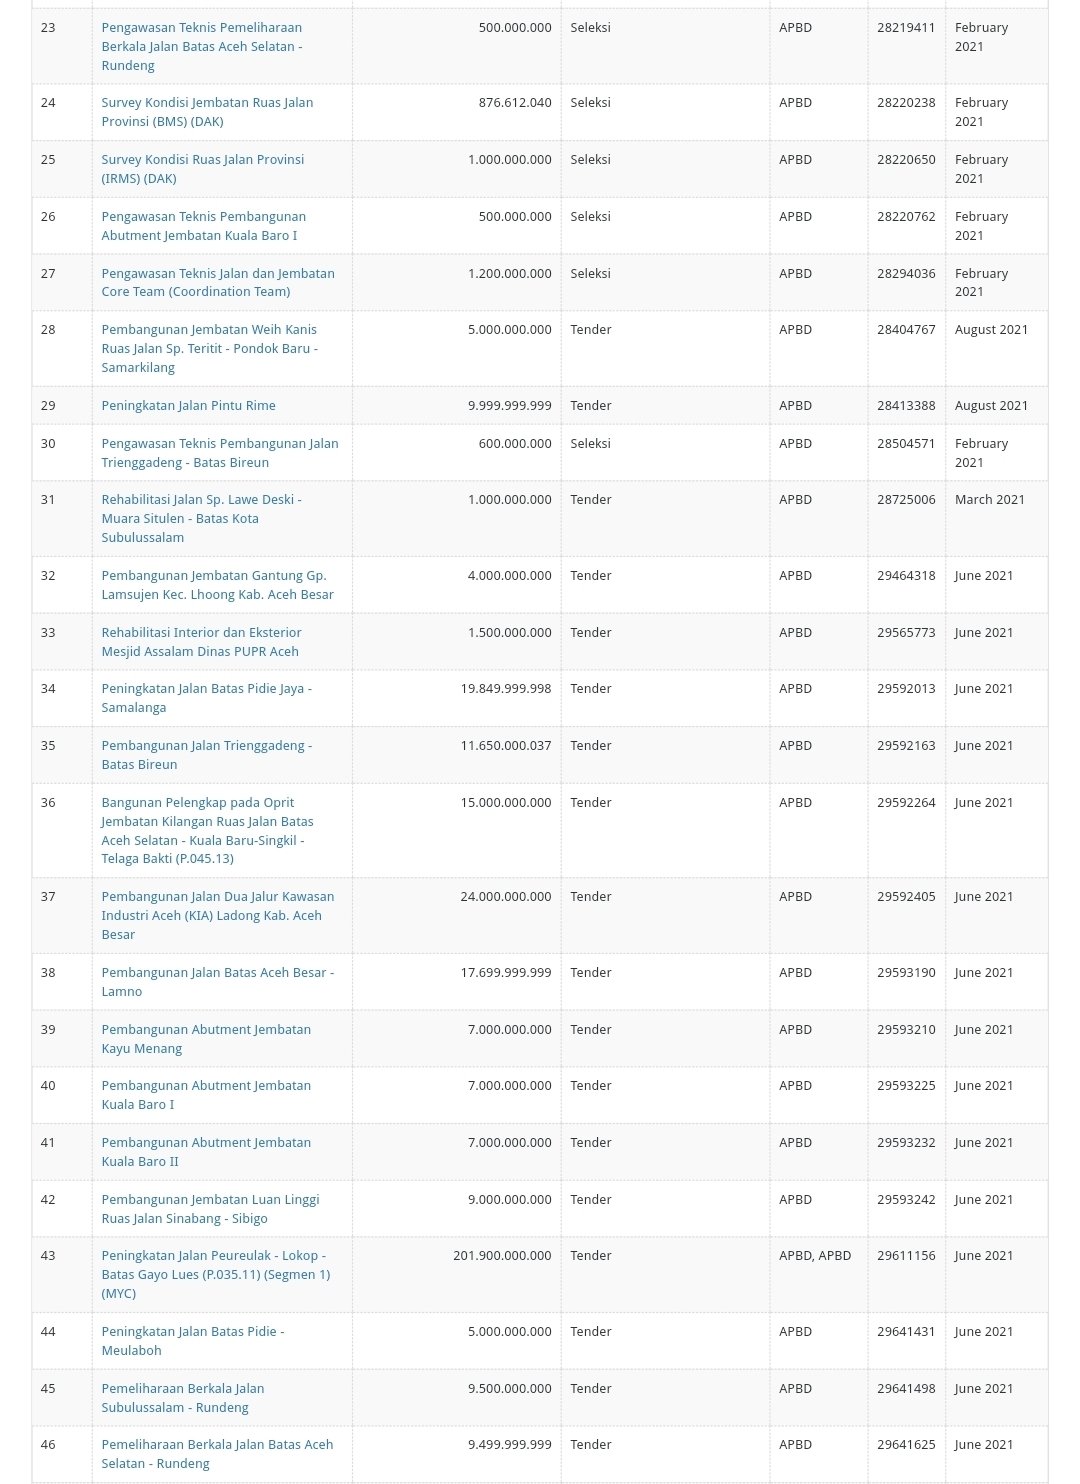Click Peningkatan Jalan Pintu Rime link
The height and width of the screenshot is (1484, 1080).
coord(188,405)
